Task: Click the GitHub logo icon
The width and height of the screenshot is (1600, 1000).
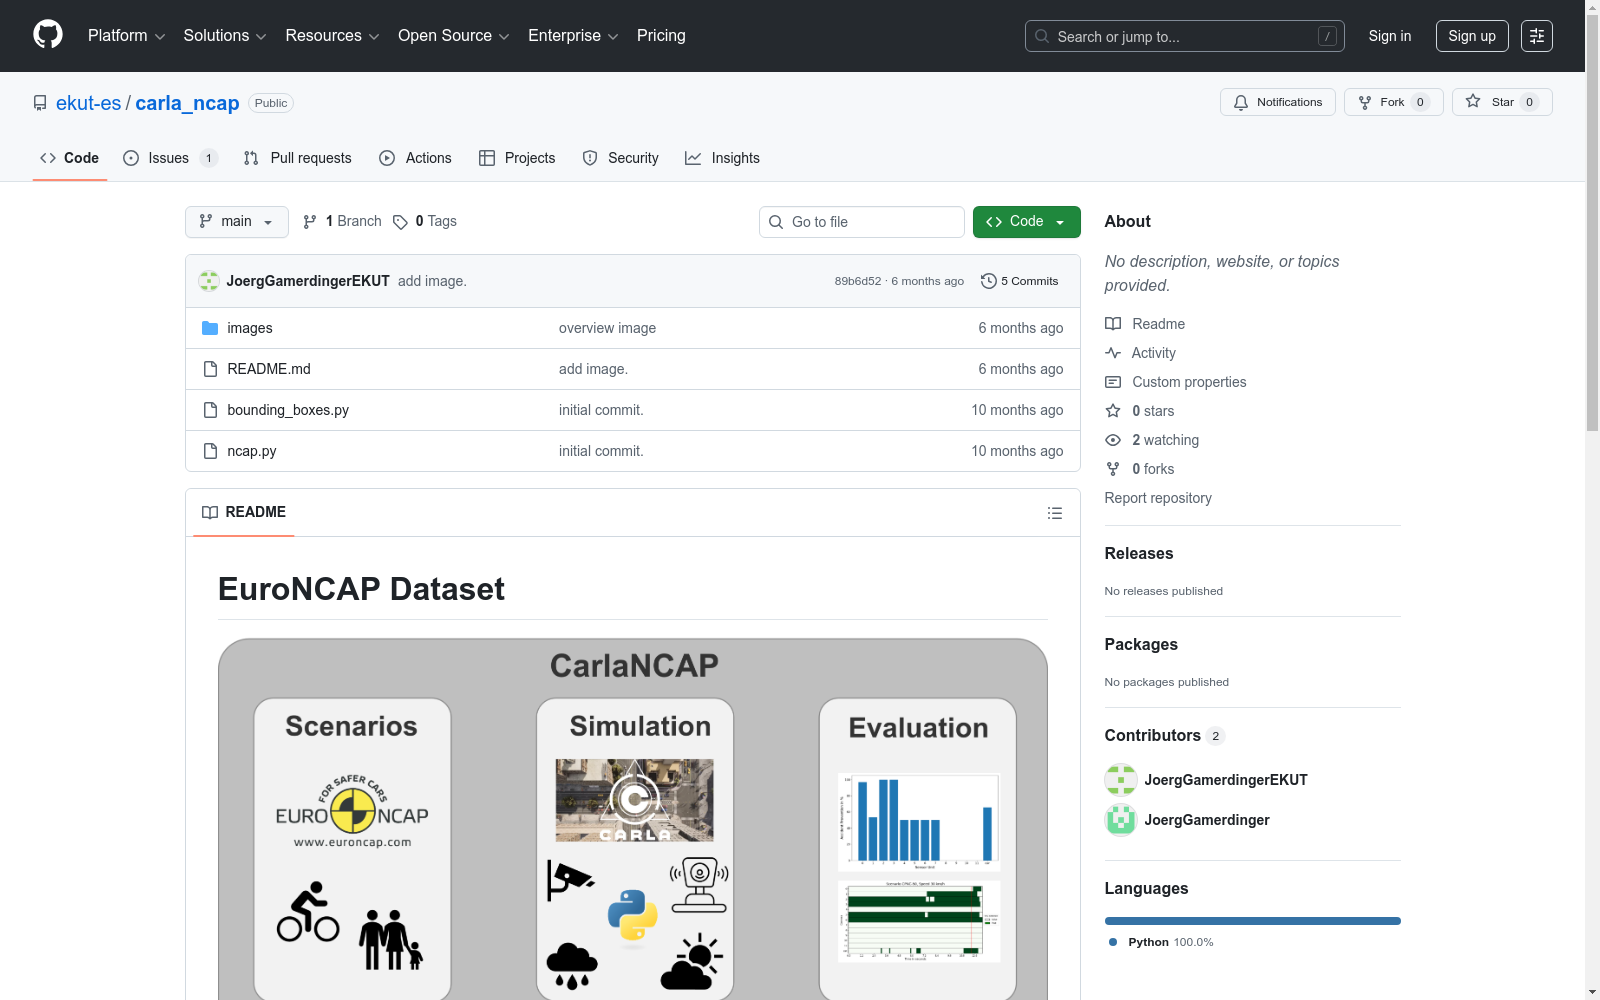Action: 48,35
